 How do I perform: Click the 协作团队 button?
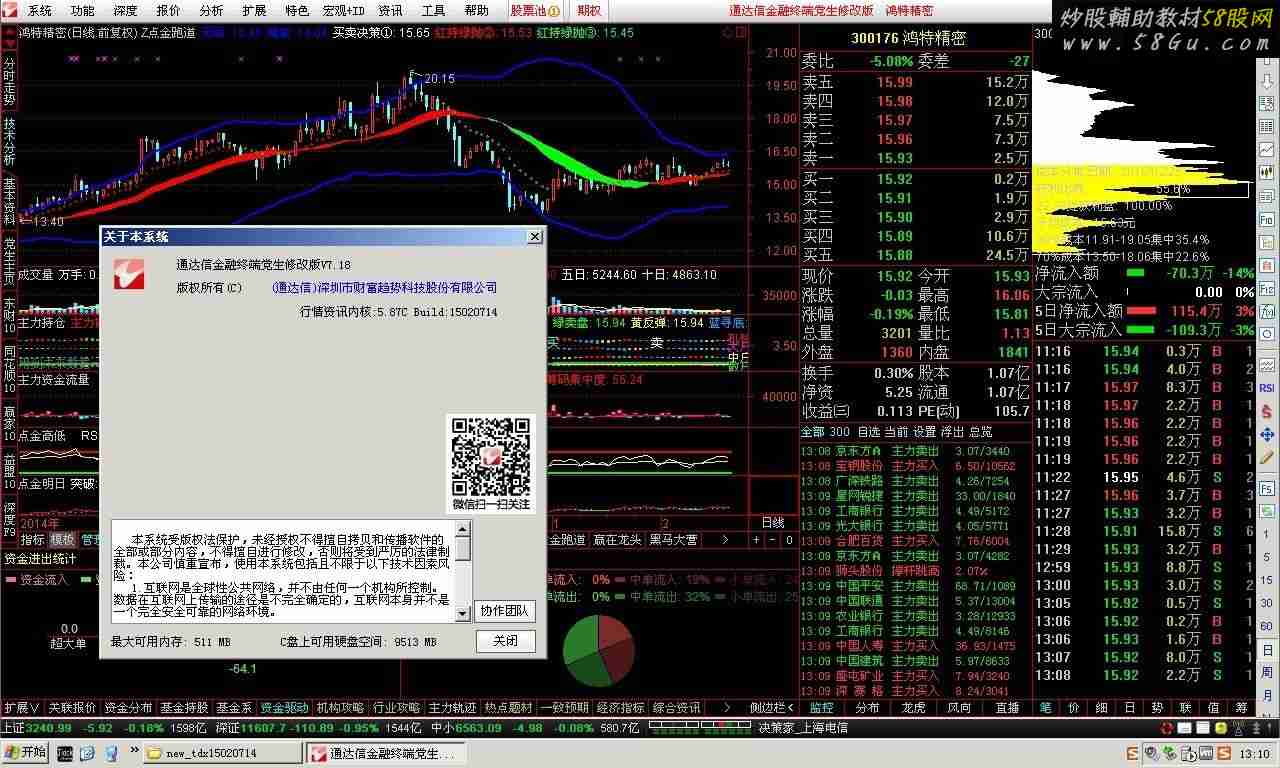(x=506, y=610)
